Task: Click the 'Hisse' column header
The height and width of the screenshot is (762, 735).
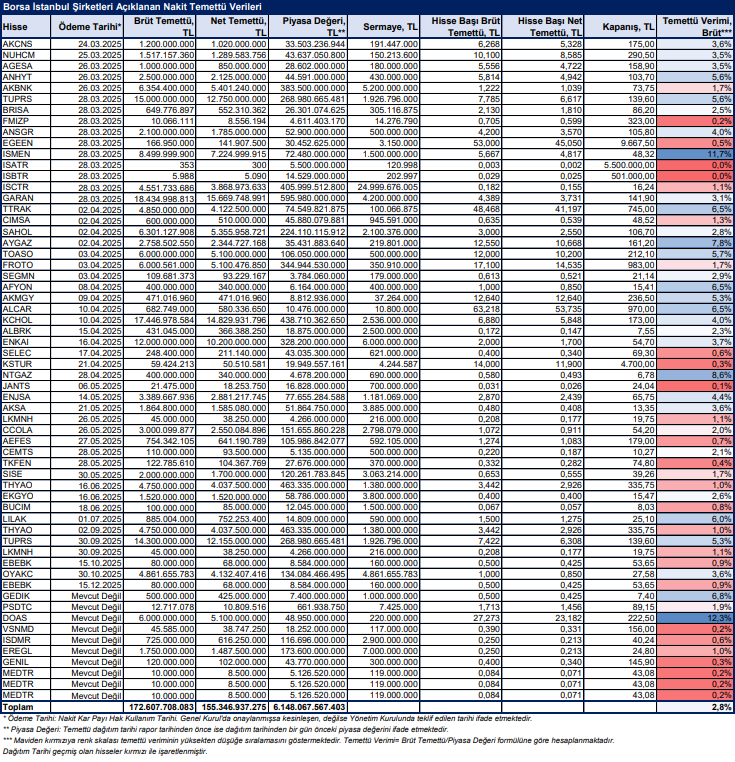Action: click(x=26, y=26)
